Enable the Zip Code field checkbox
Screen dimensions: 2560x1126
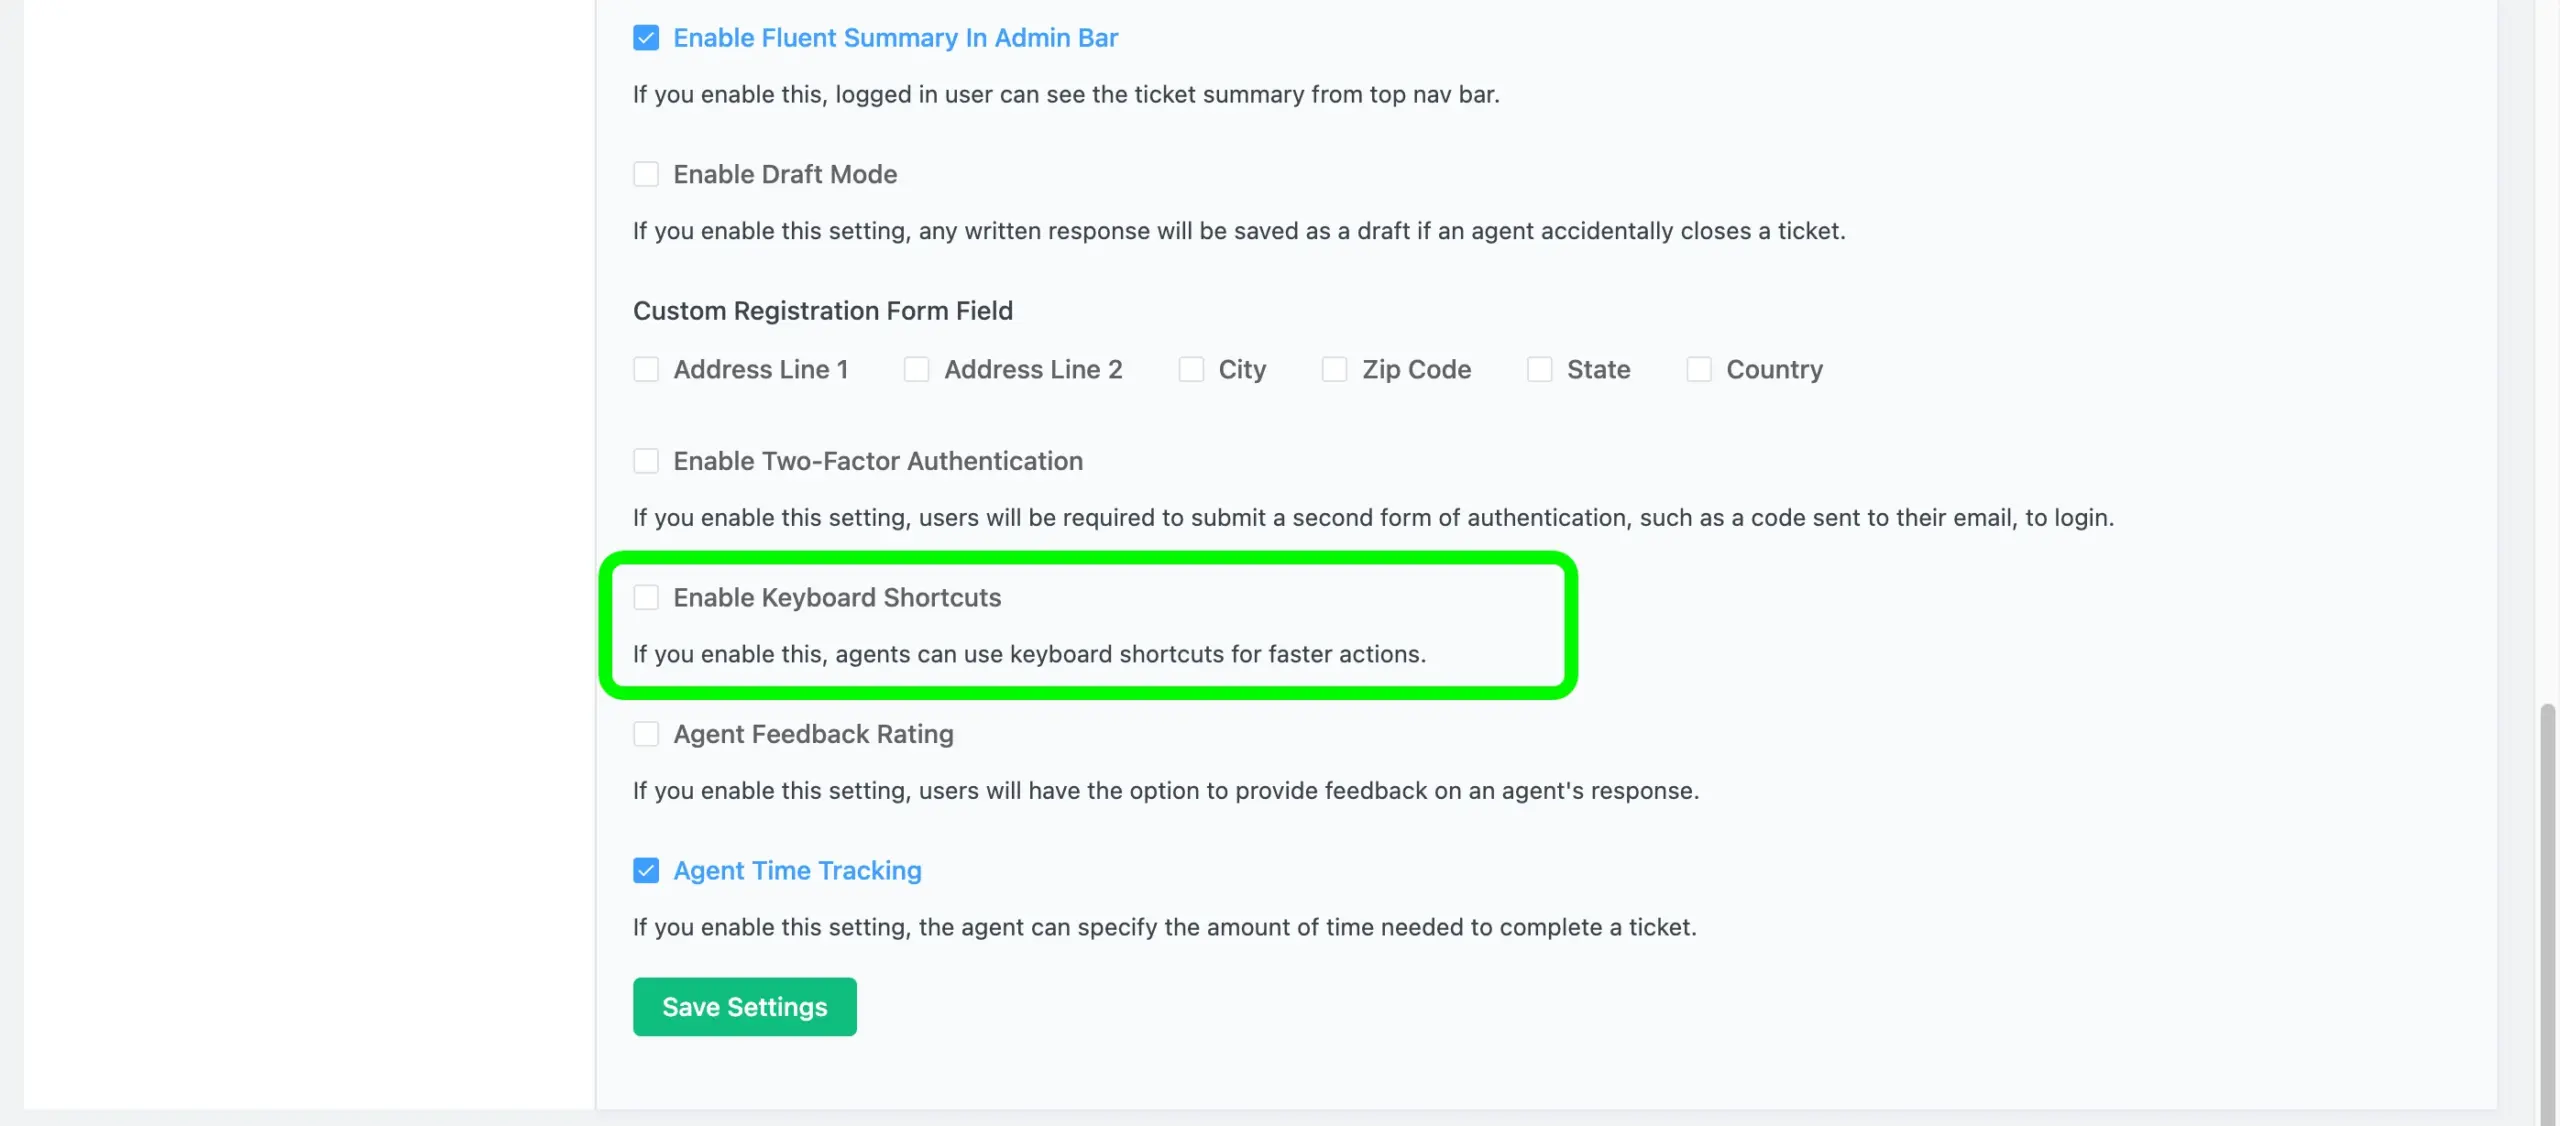[1334, 369]
